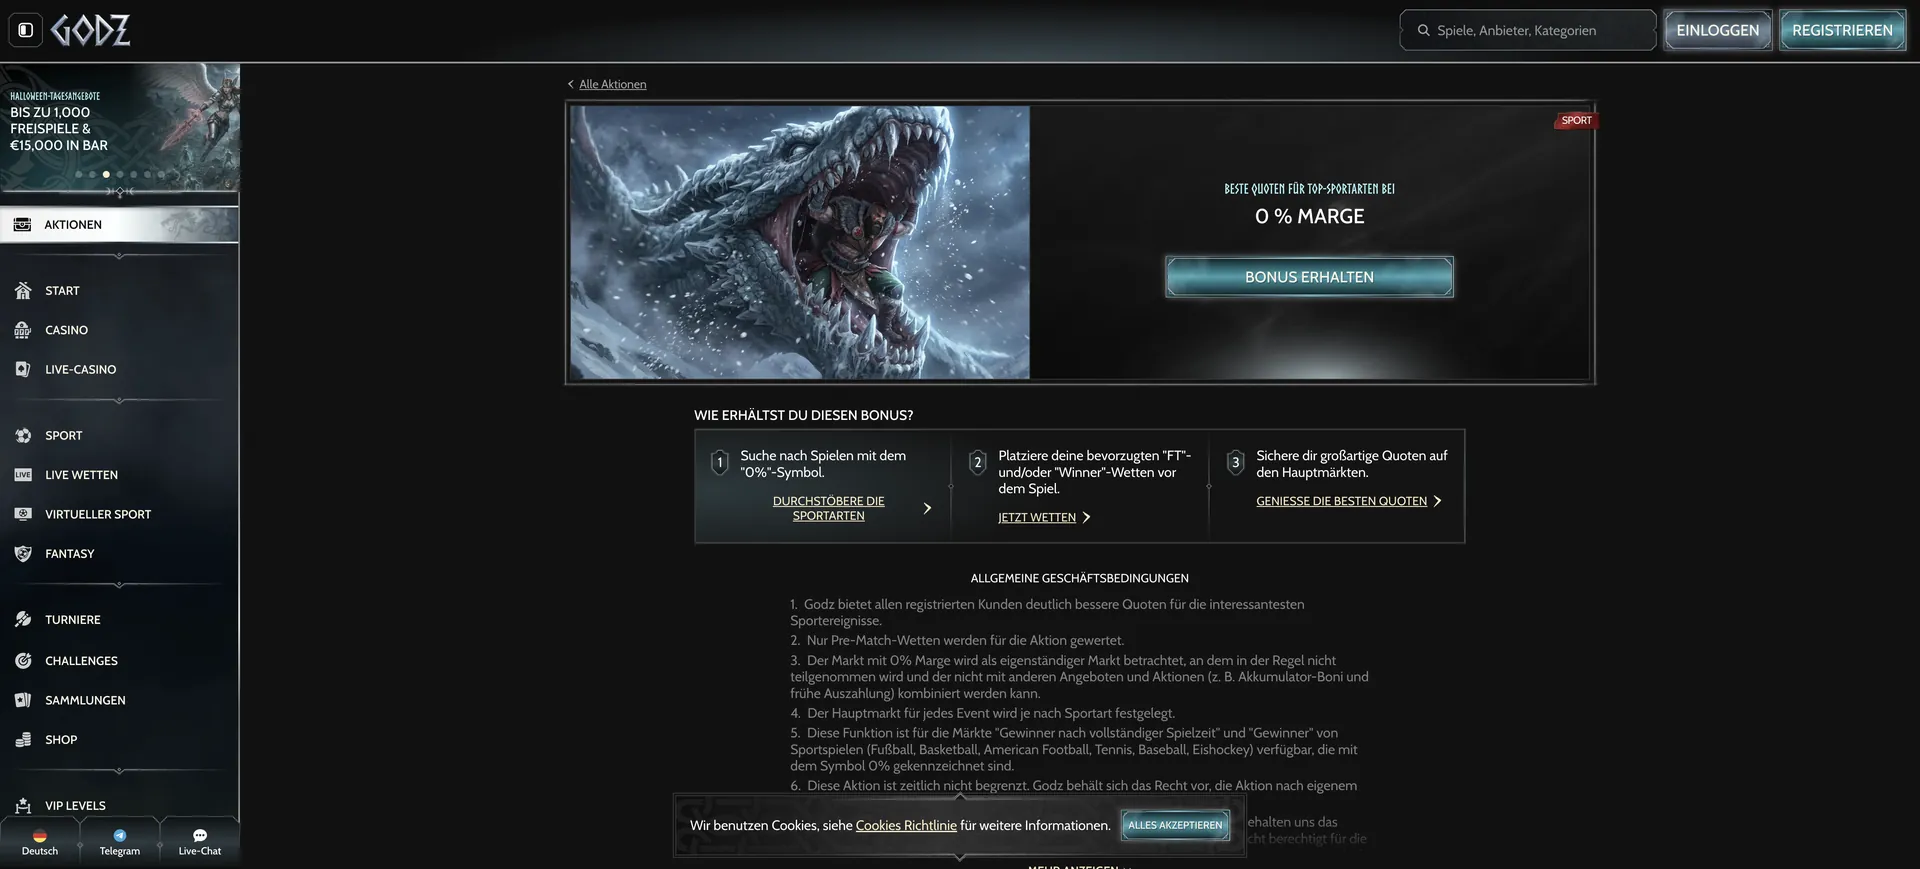Click Bonus Erhalten button
Viewport: 1920px width, 869px height.
click(x=1309, y=277)
